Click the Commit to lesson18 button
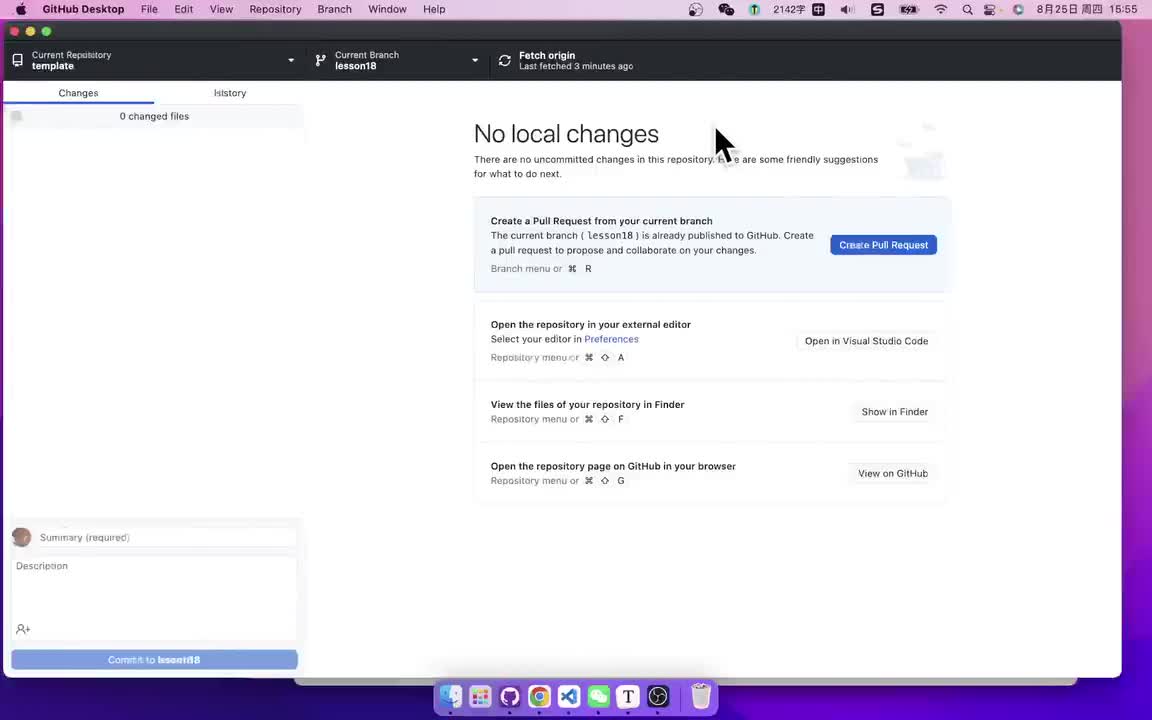Image resolution: width=1152 pixels, height=720 pixels. point(154,660)
